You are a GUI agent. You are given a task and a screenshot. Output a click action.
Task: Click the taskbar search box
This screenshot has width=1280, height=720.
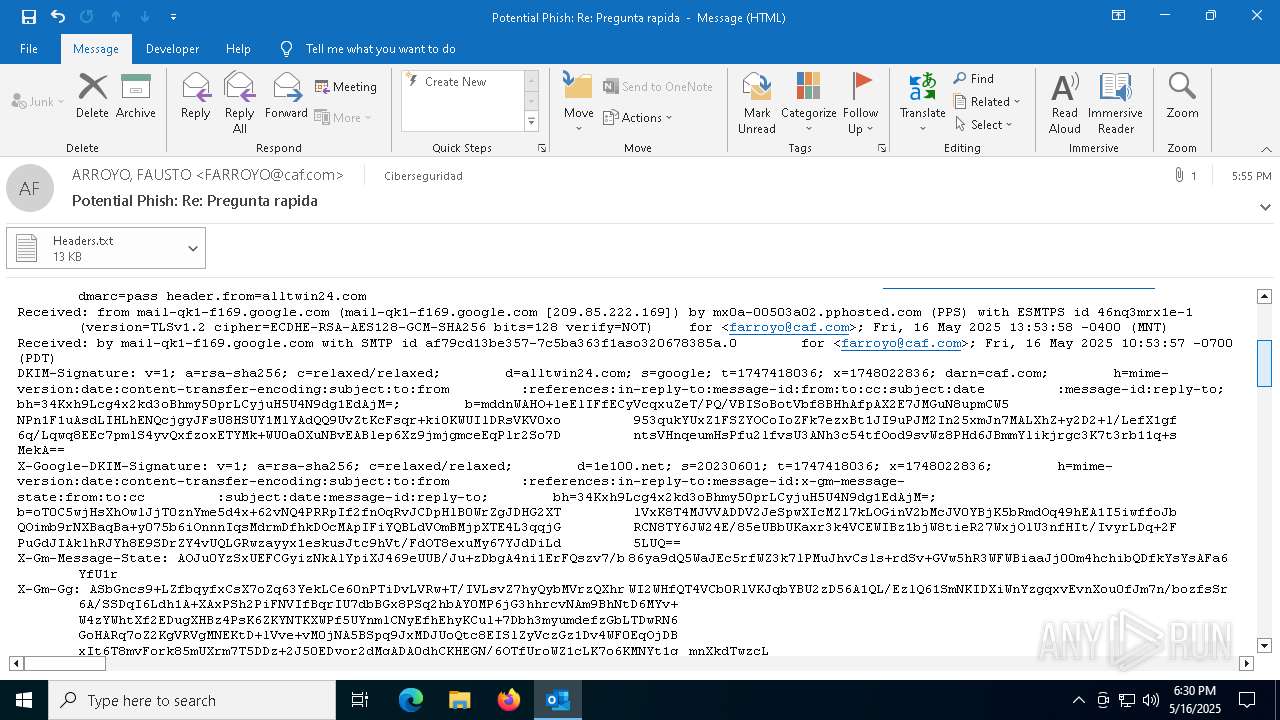click(192, 700)
